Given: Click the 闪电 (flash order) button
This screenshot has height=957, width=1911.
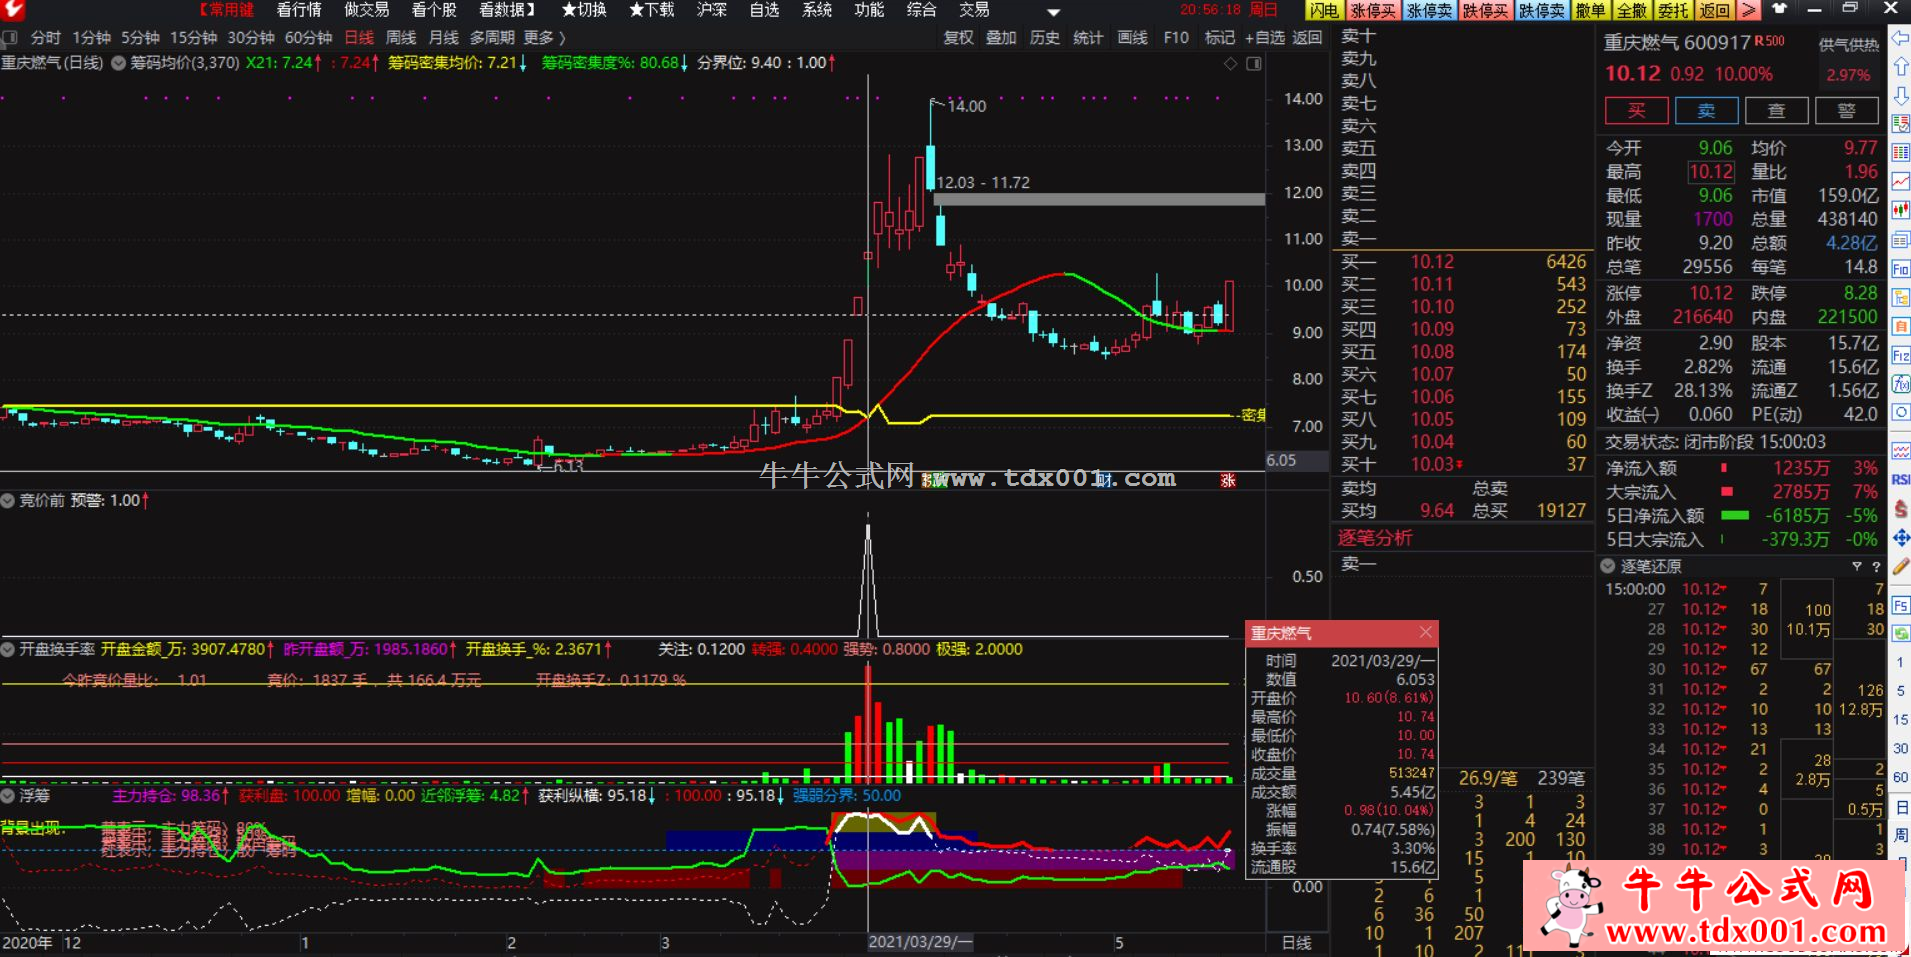Looking at the screenshot, I should pos(1324,10).
